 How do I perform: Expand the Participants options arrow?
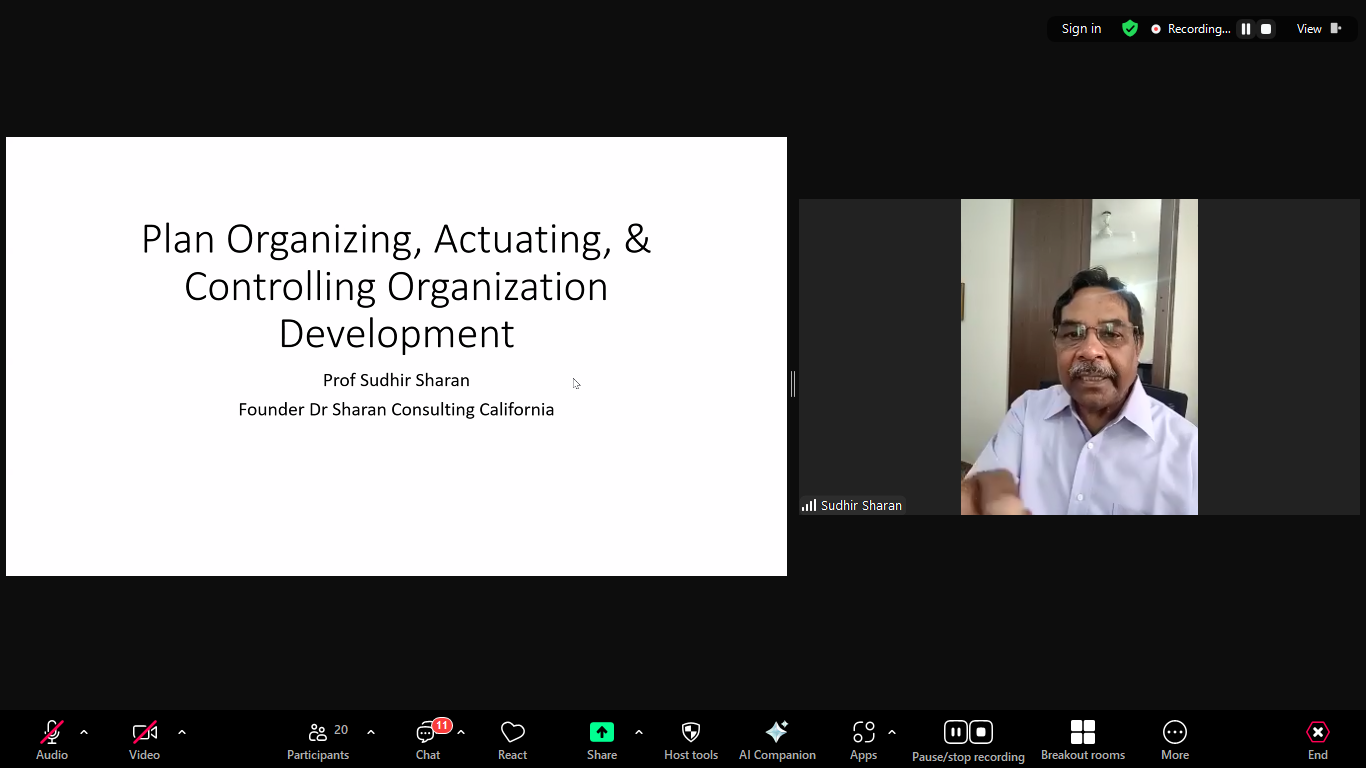(x=371, y=732)
